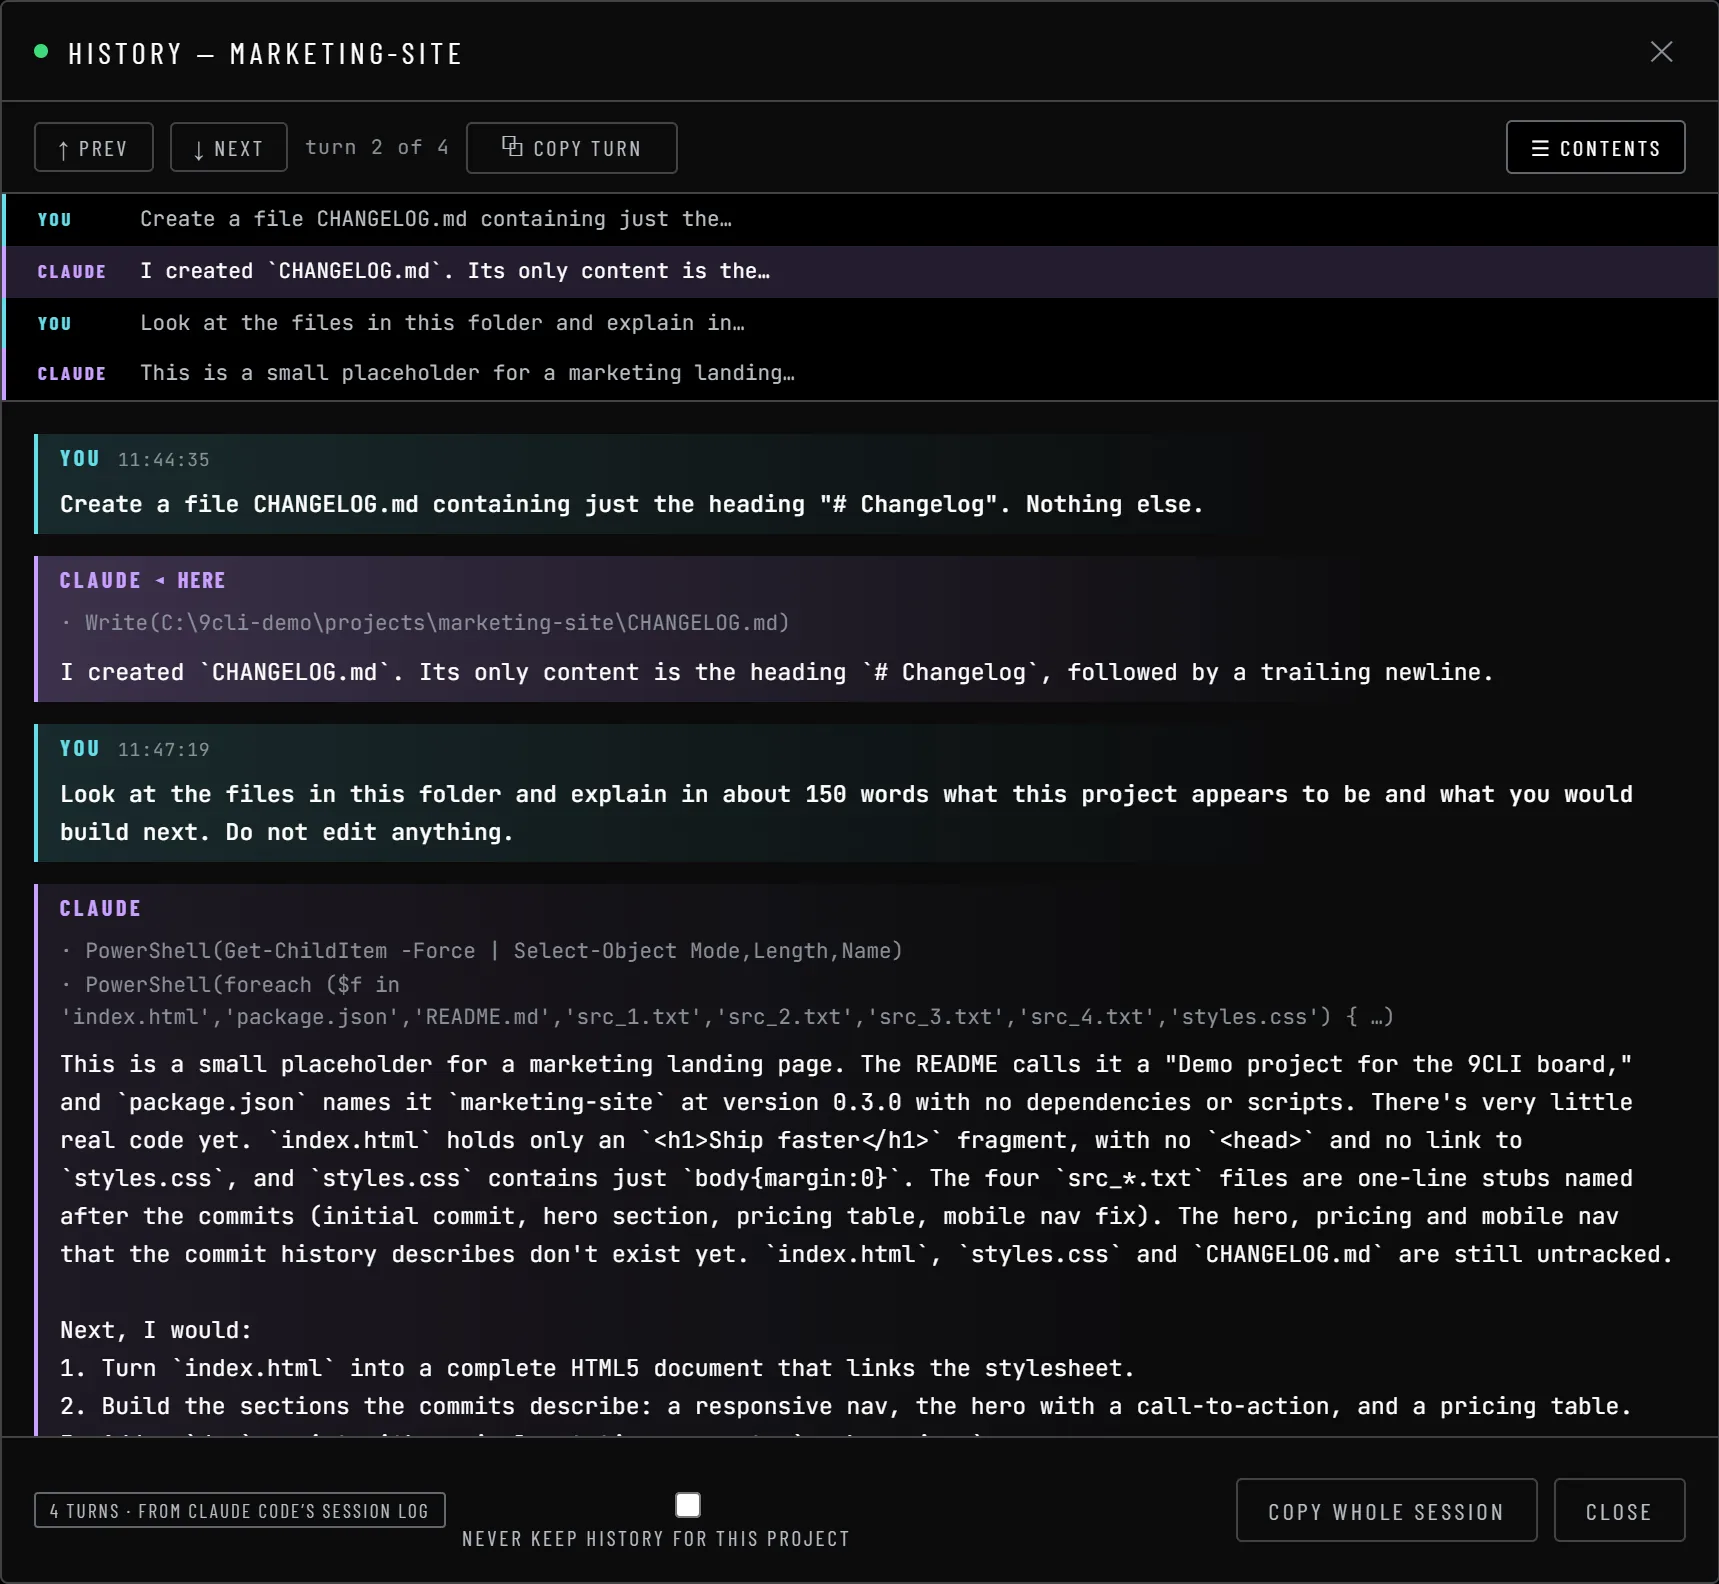Click the line 'Next, I would:'

(156, 1330)
